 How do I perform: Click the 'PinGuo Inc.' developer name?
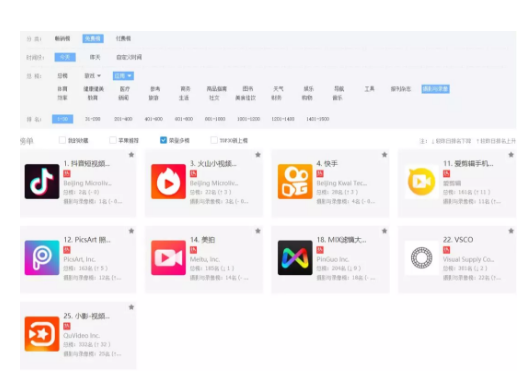click(333, 259)
